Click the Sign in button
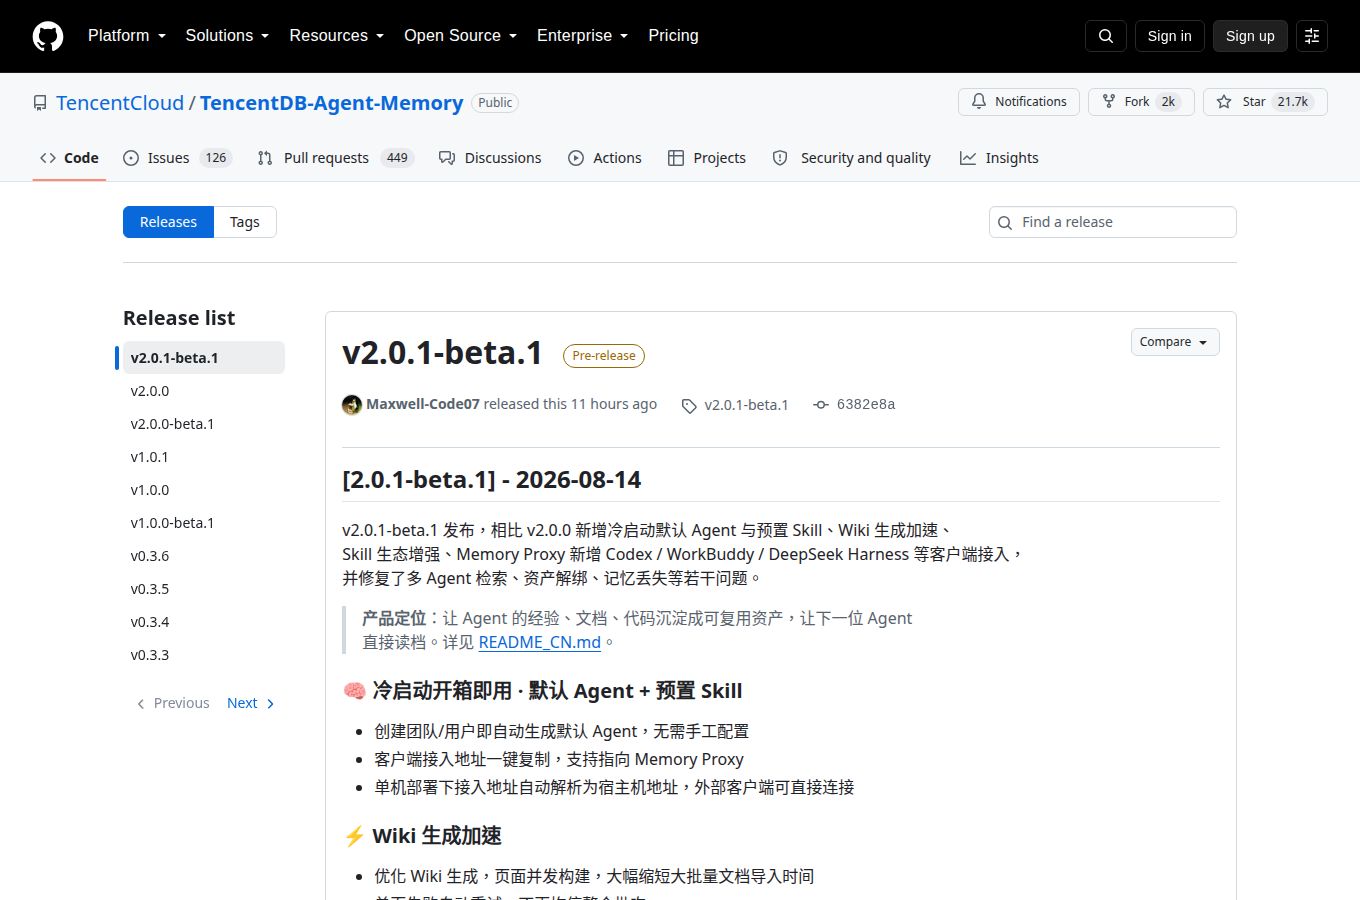The height and width of the screenshot is (900, 1360). (x=1170, y=36)
